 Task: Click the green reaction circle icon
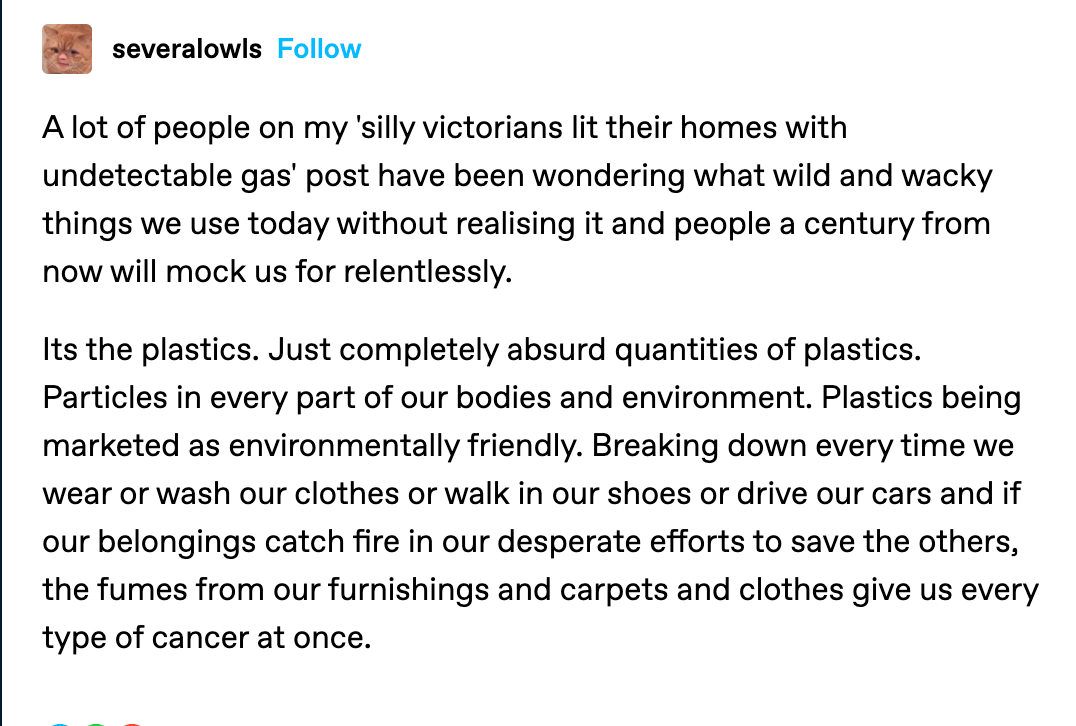[96, 724]
